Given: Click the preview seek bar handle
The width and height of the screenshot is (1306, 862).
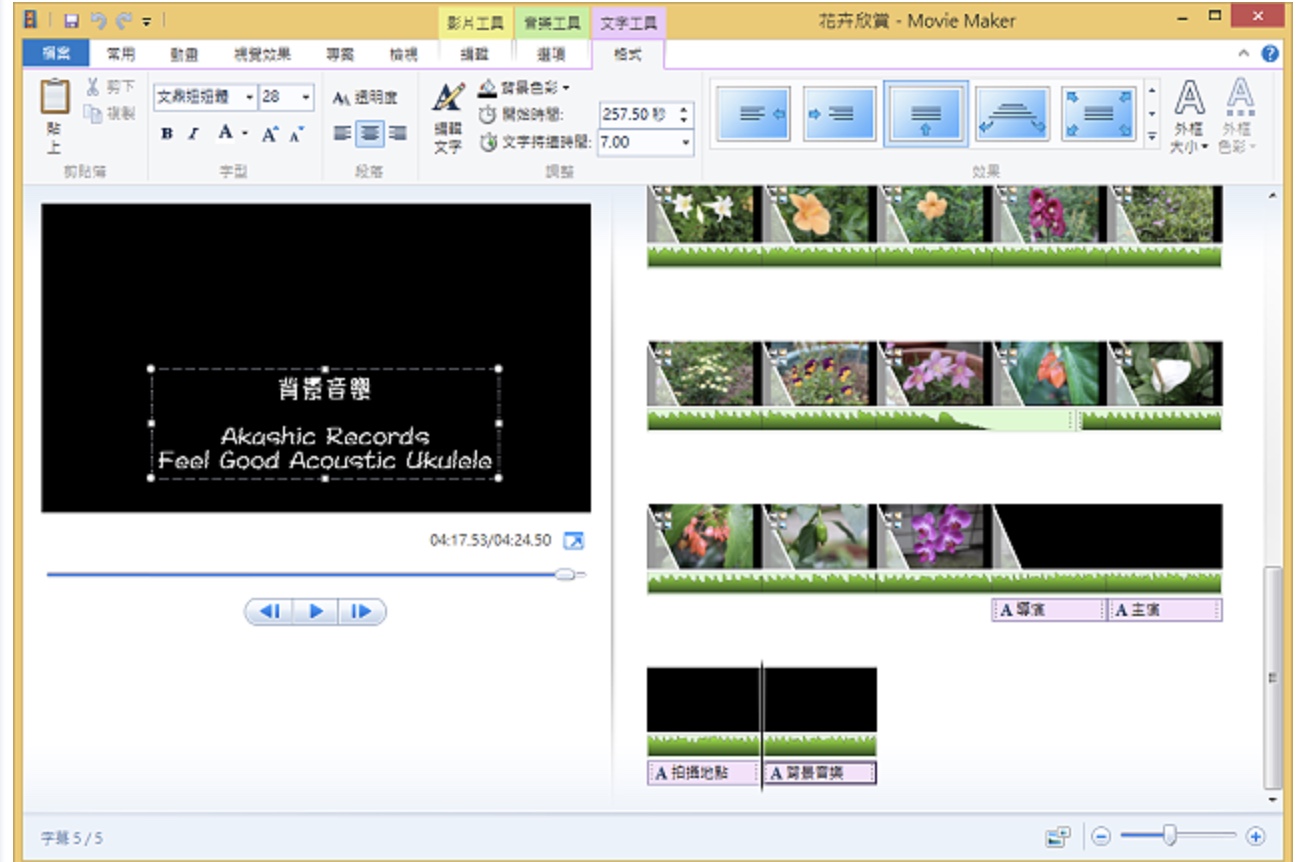Looking at the screenshot, I should click(565, 574).
